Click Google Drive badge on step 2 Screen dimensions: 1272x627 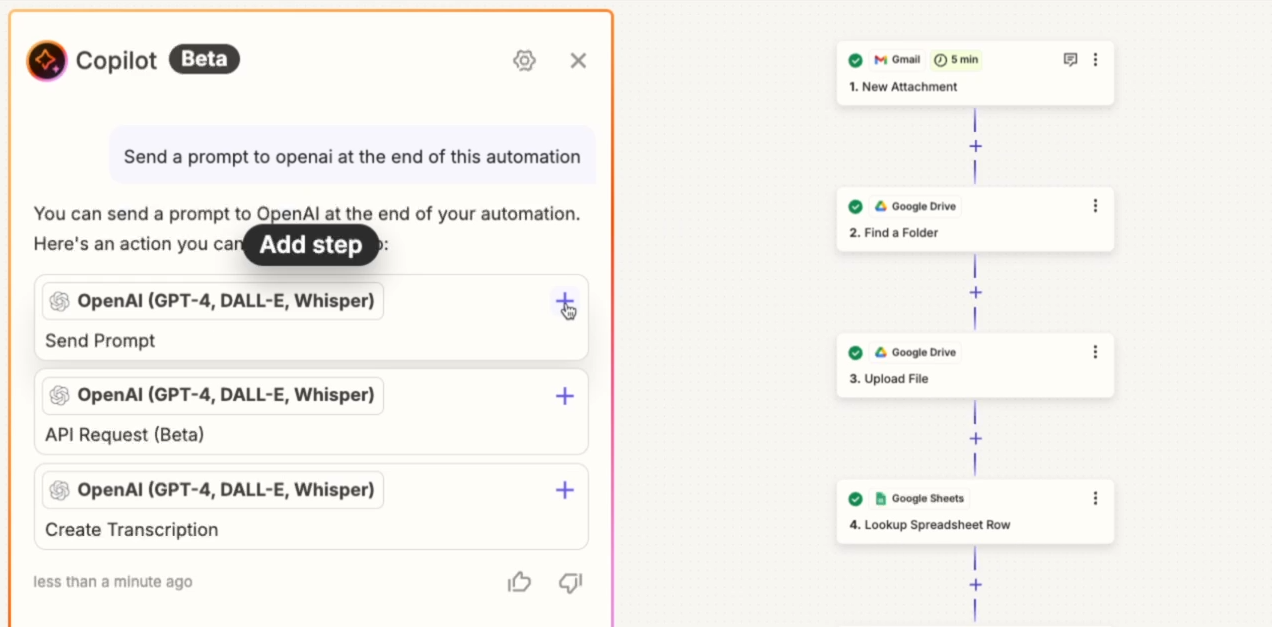coord(916,206)
